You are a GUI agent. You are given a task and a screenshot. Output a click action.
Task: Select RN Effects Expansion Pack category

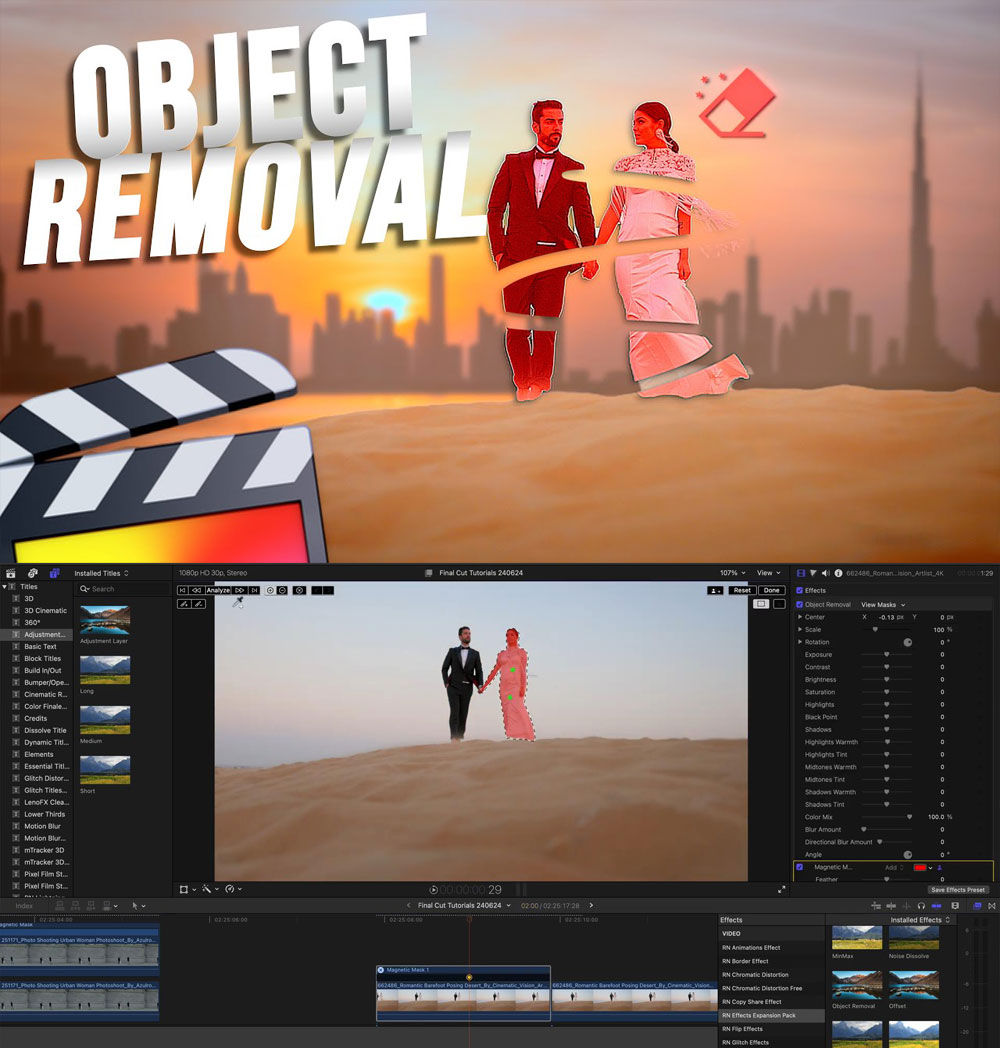click(x=771, y=1015)
